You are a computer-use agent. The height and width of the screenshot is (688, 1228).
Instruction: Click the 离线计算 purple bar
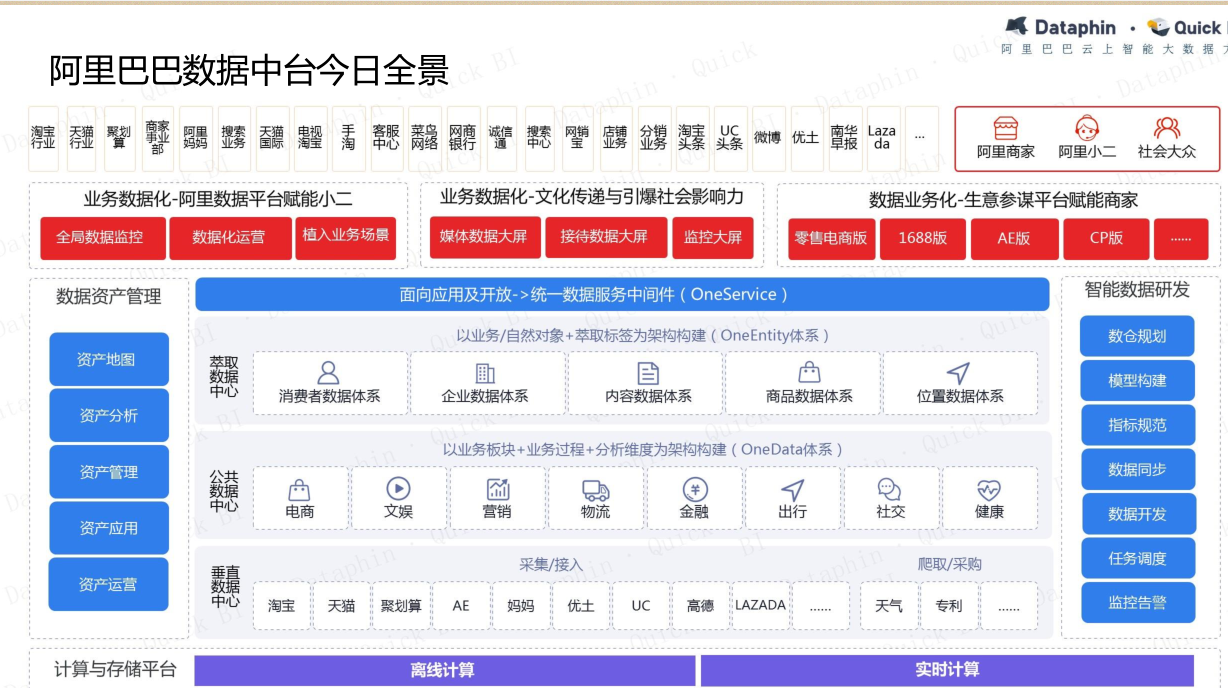[x=444, y=670]
